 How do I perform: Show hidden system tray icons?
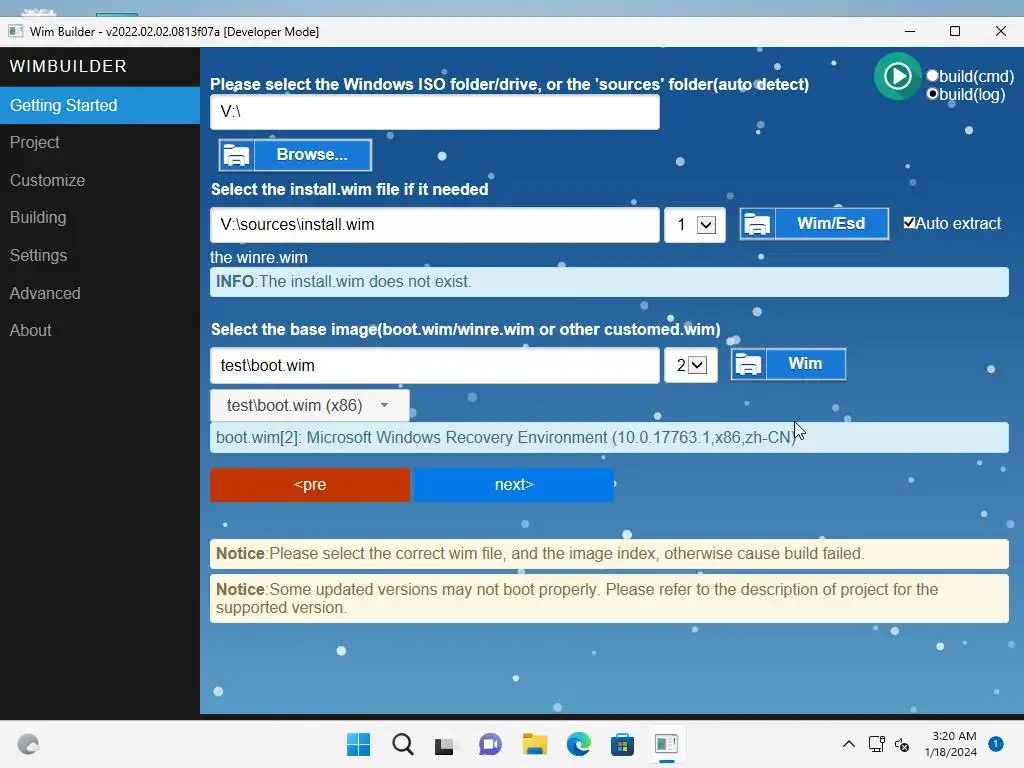(x=848, y=744)
